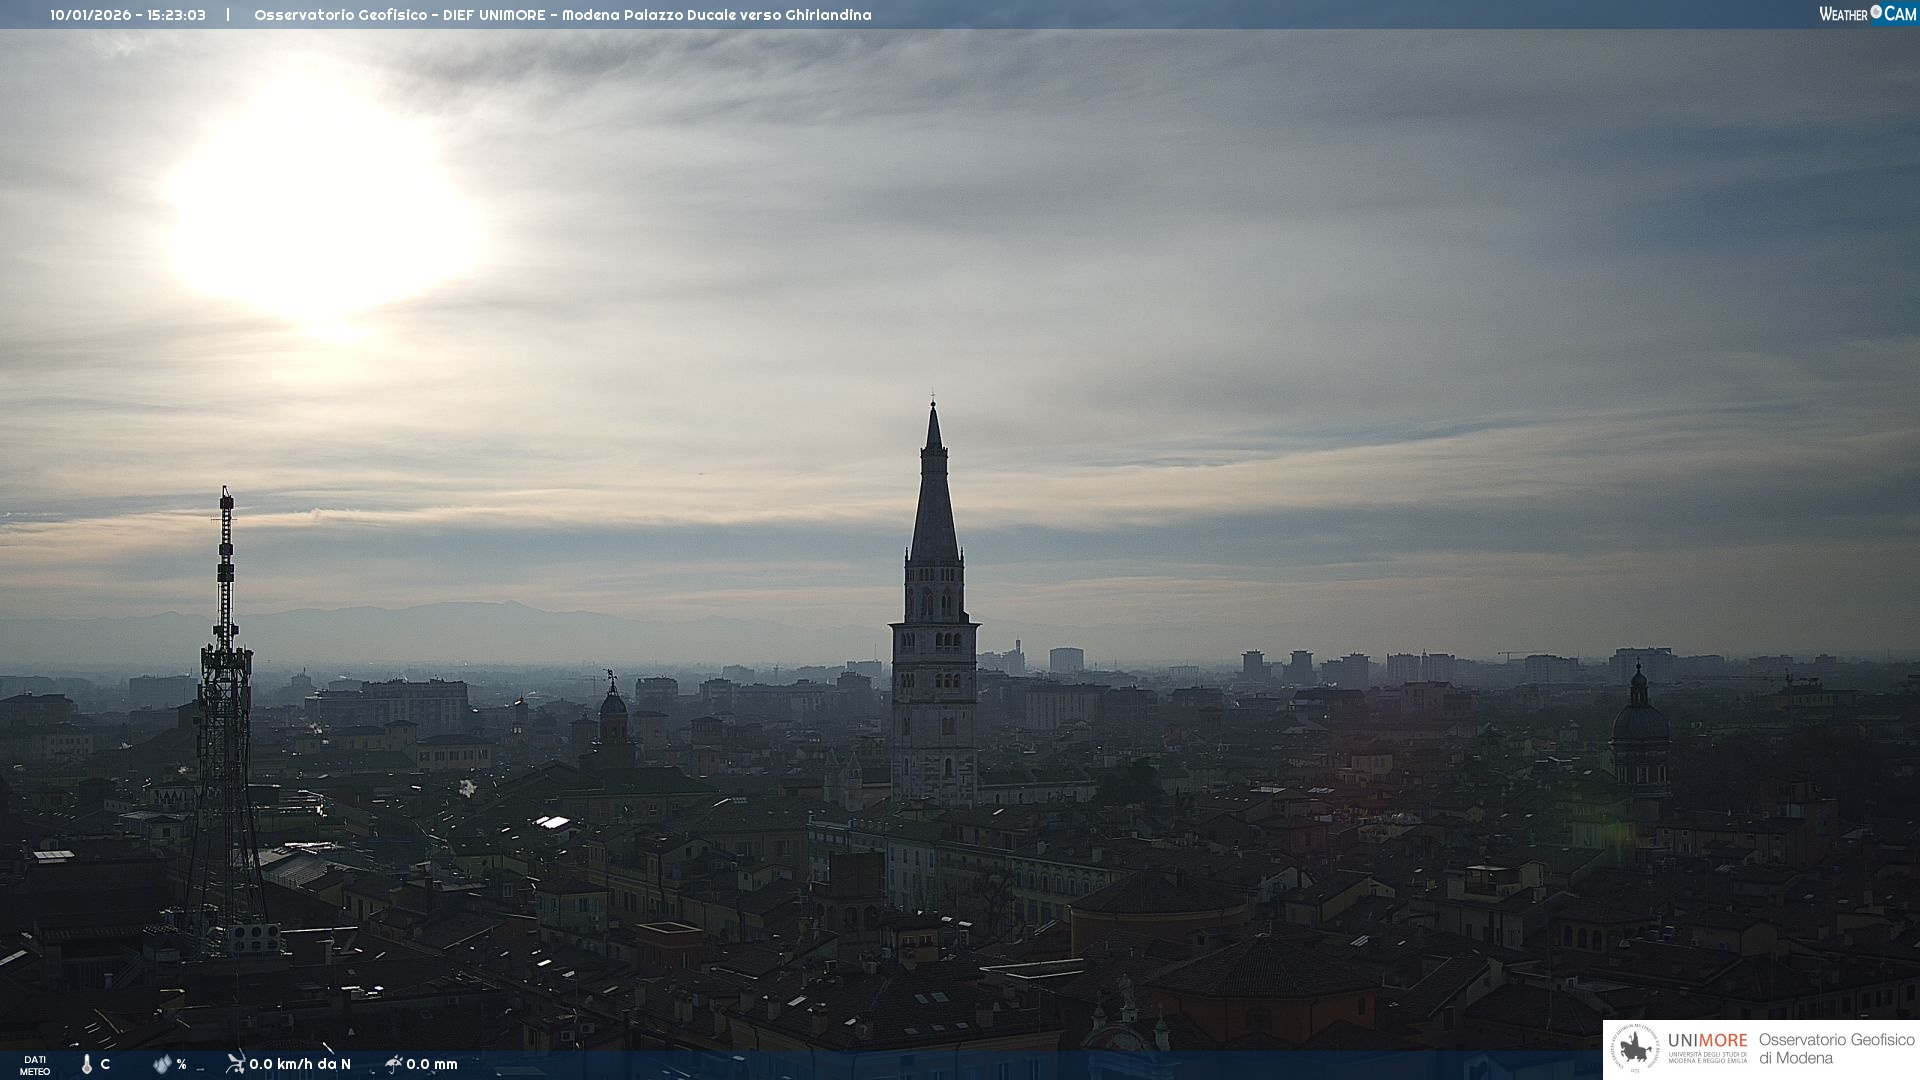Click the UNIMORE horseman seal emblem

(x=1635, y=1049)
